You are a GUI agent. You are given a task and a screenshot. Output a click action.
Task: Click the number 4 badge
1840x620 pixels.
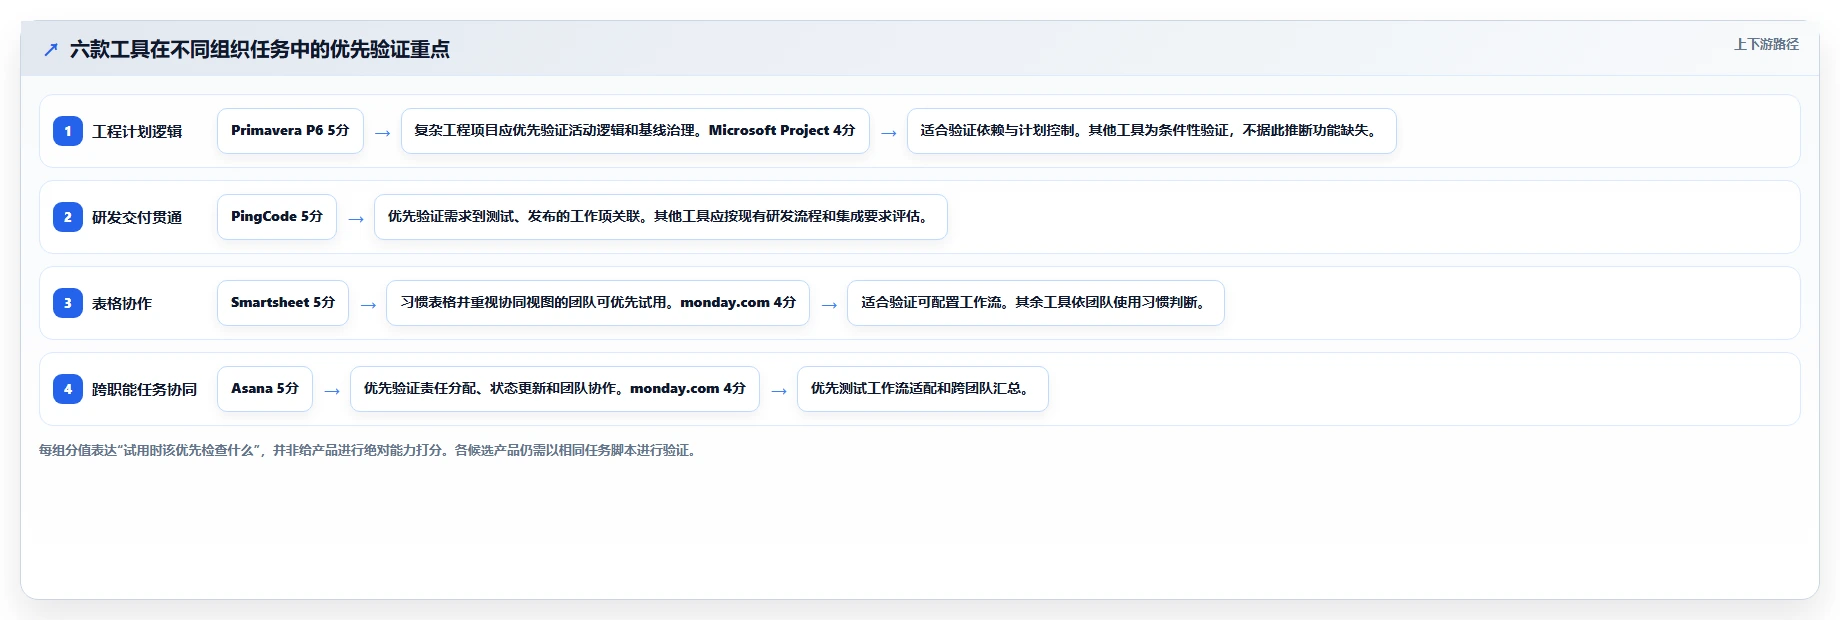(x=68, y=389)
